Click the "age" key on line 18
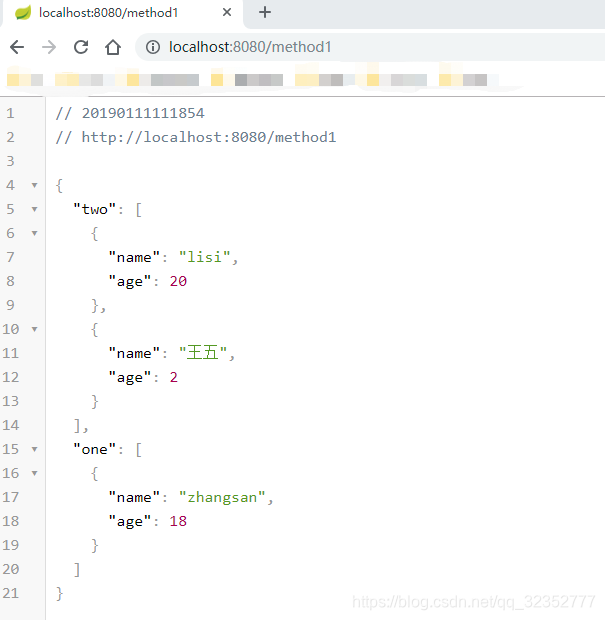Image resolution: width=605 pixels, height=620 pixels. [130, 522]
